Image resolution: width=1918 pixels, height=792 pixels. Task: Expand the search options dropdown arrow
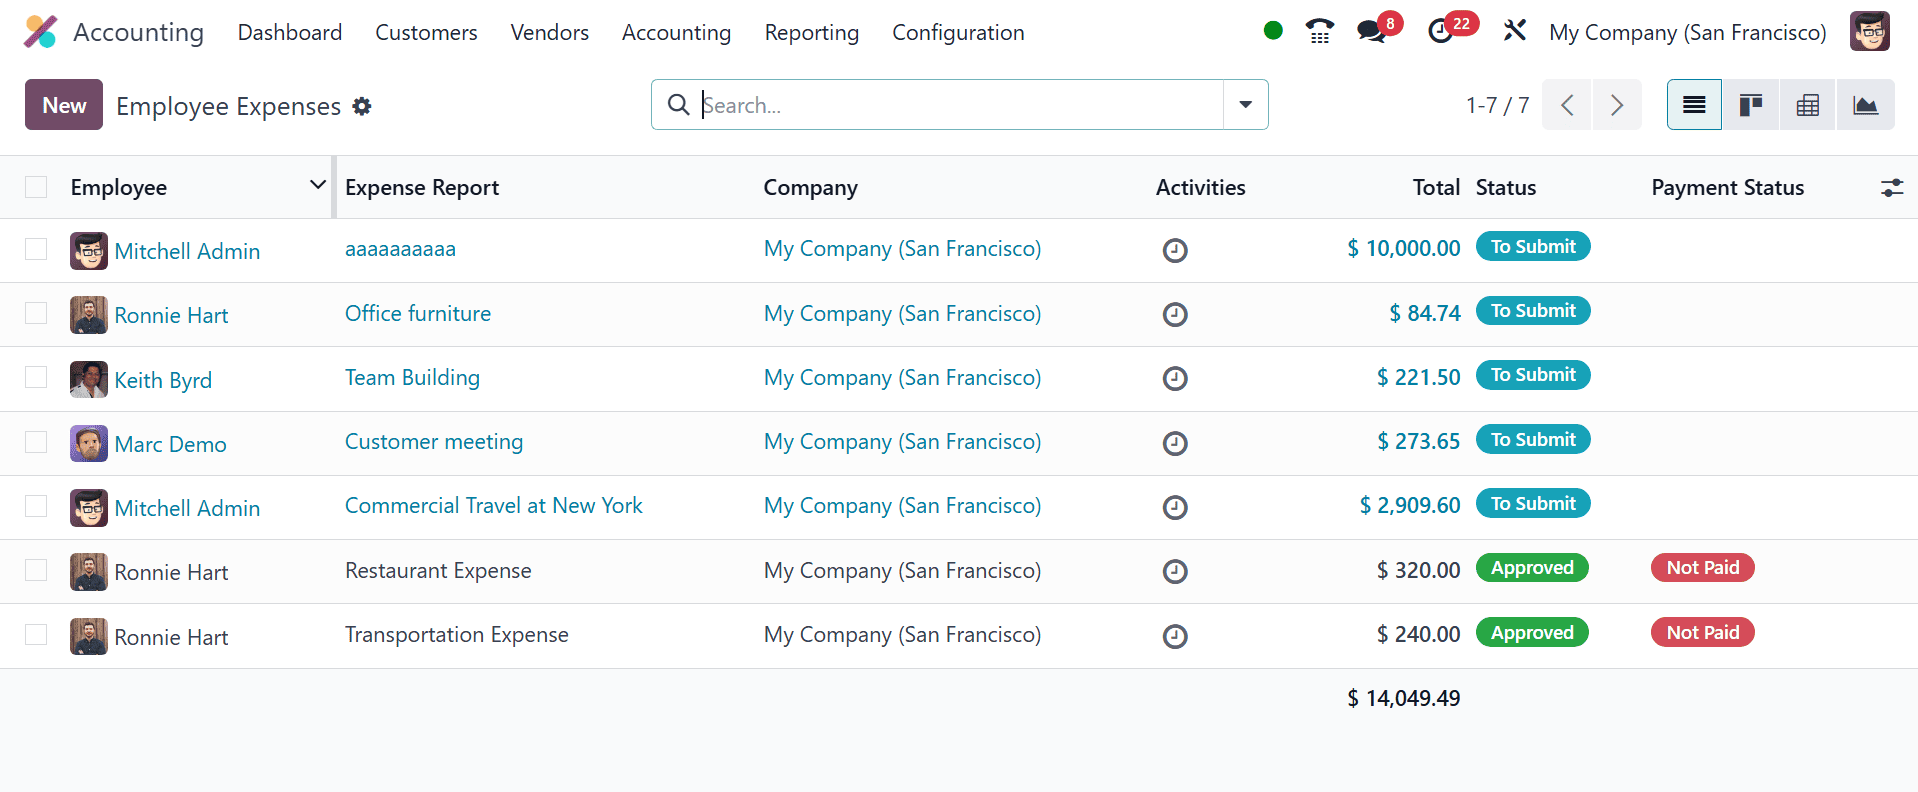pos(1245,105)
